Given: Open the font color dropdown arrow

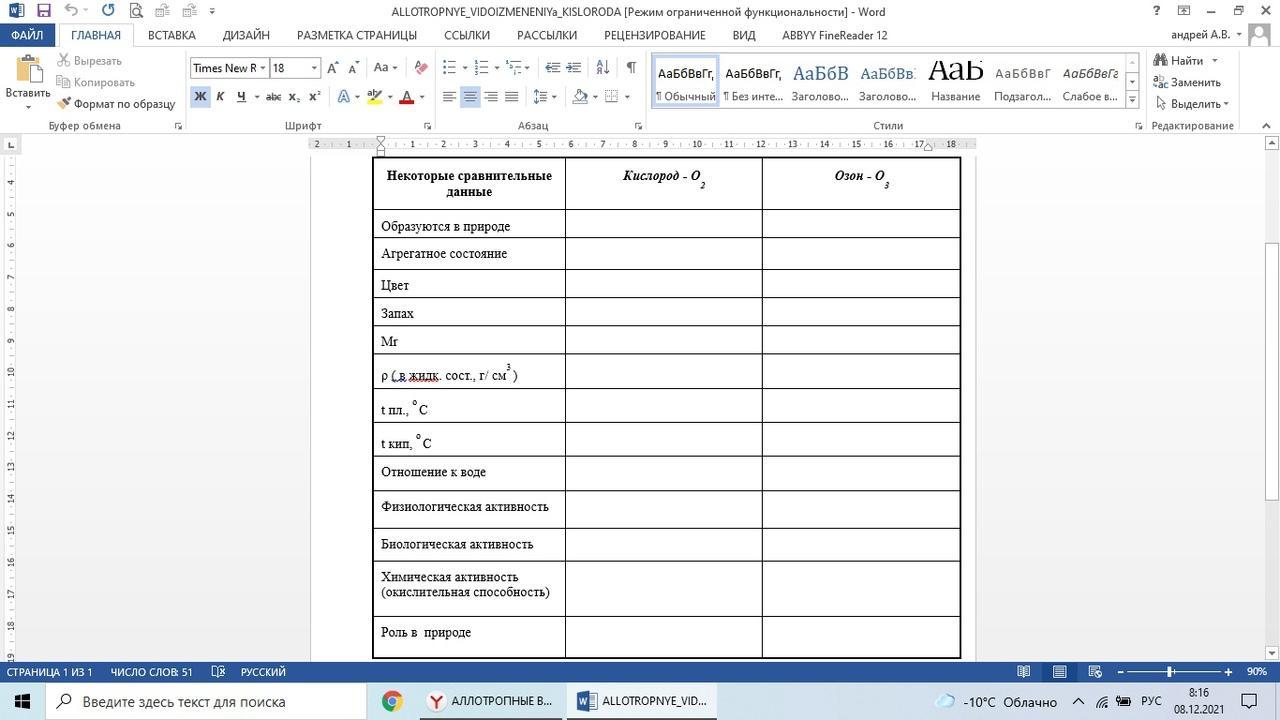Looking at the screenshot, I should point(421,97).
